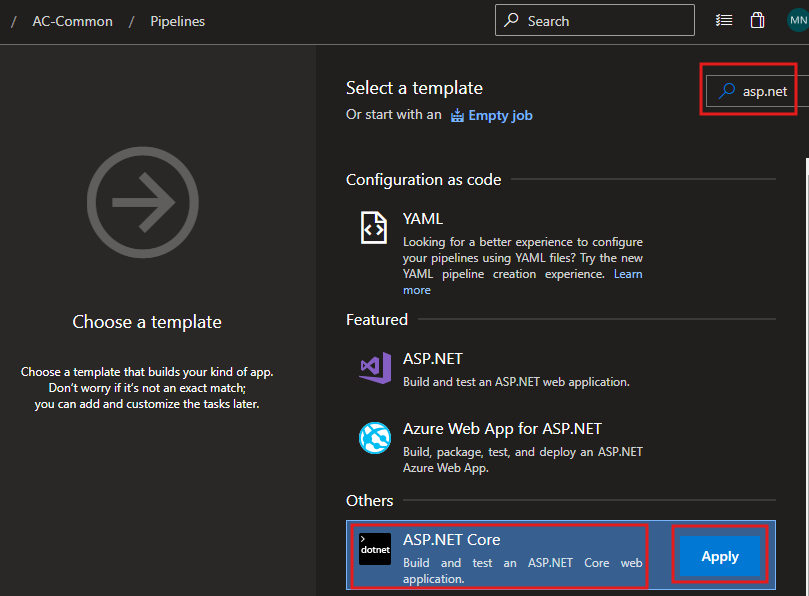
Task: Focus the top Search input field
Action: [x=594, y=20]
